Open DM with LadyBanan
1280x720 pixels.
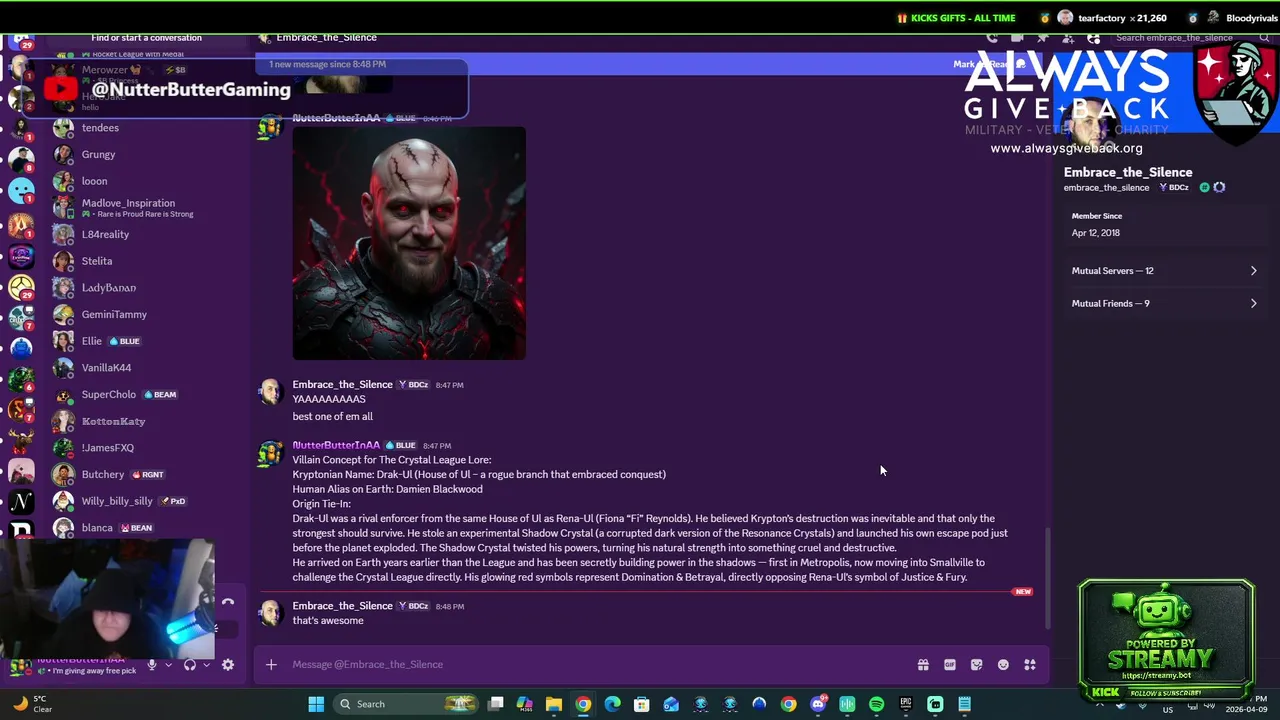[x=144, y=288]
